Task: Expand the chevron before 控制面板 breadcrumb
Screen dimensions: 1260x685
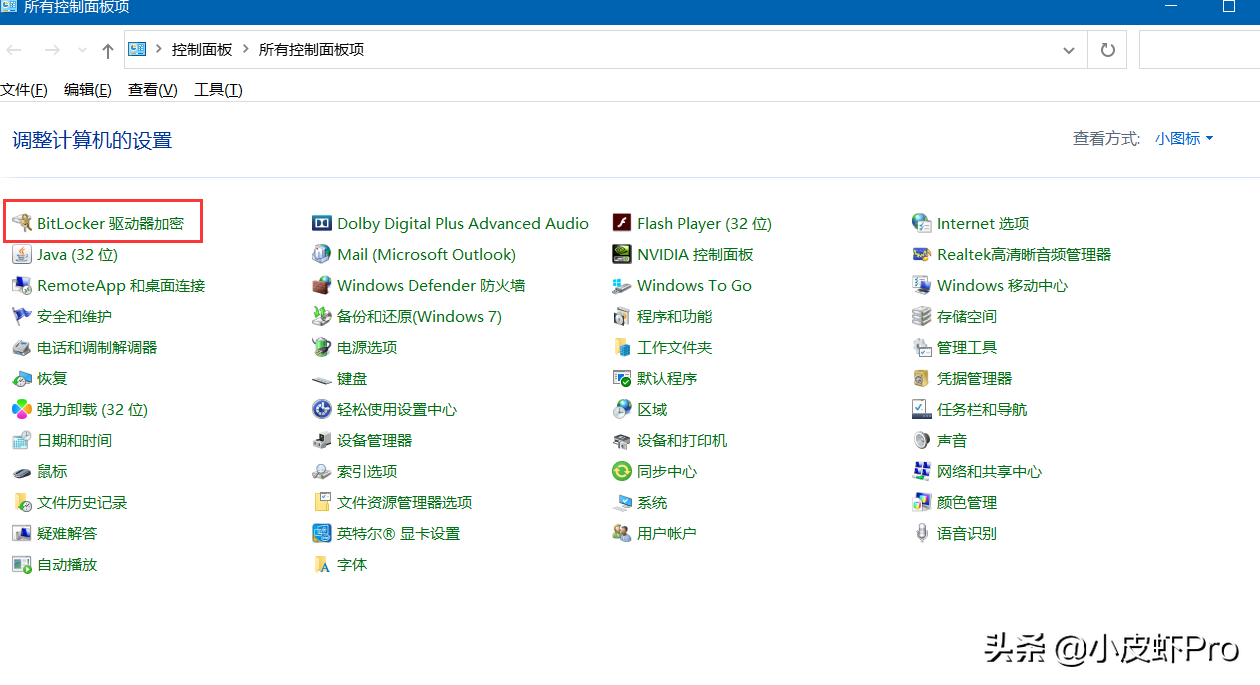Action: [x=159, y=49]
